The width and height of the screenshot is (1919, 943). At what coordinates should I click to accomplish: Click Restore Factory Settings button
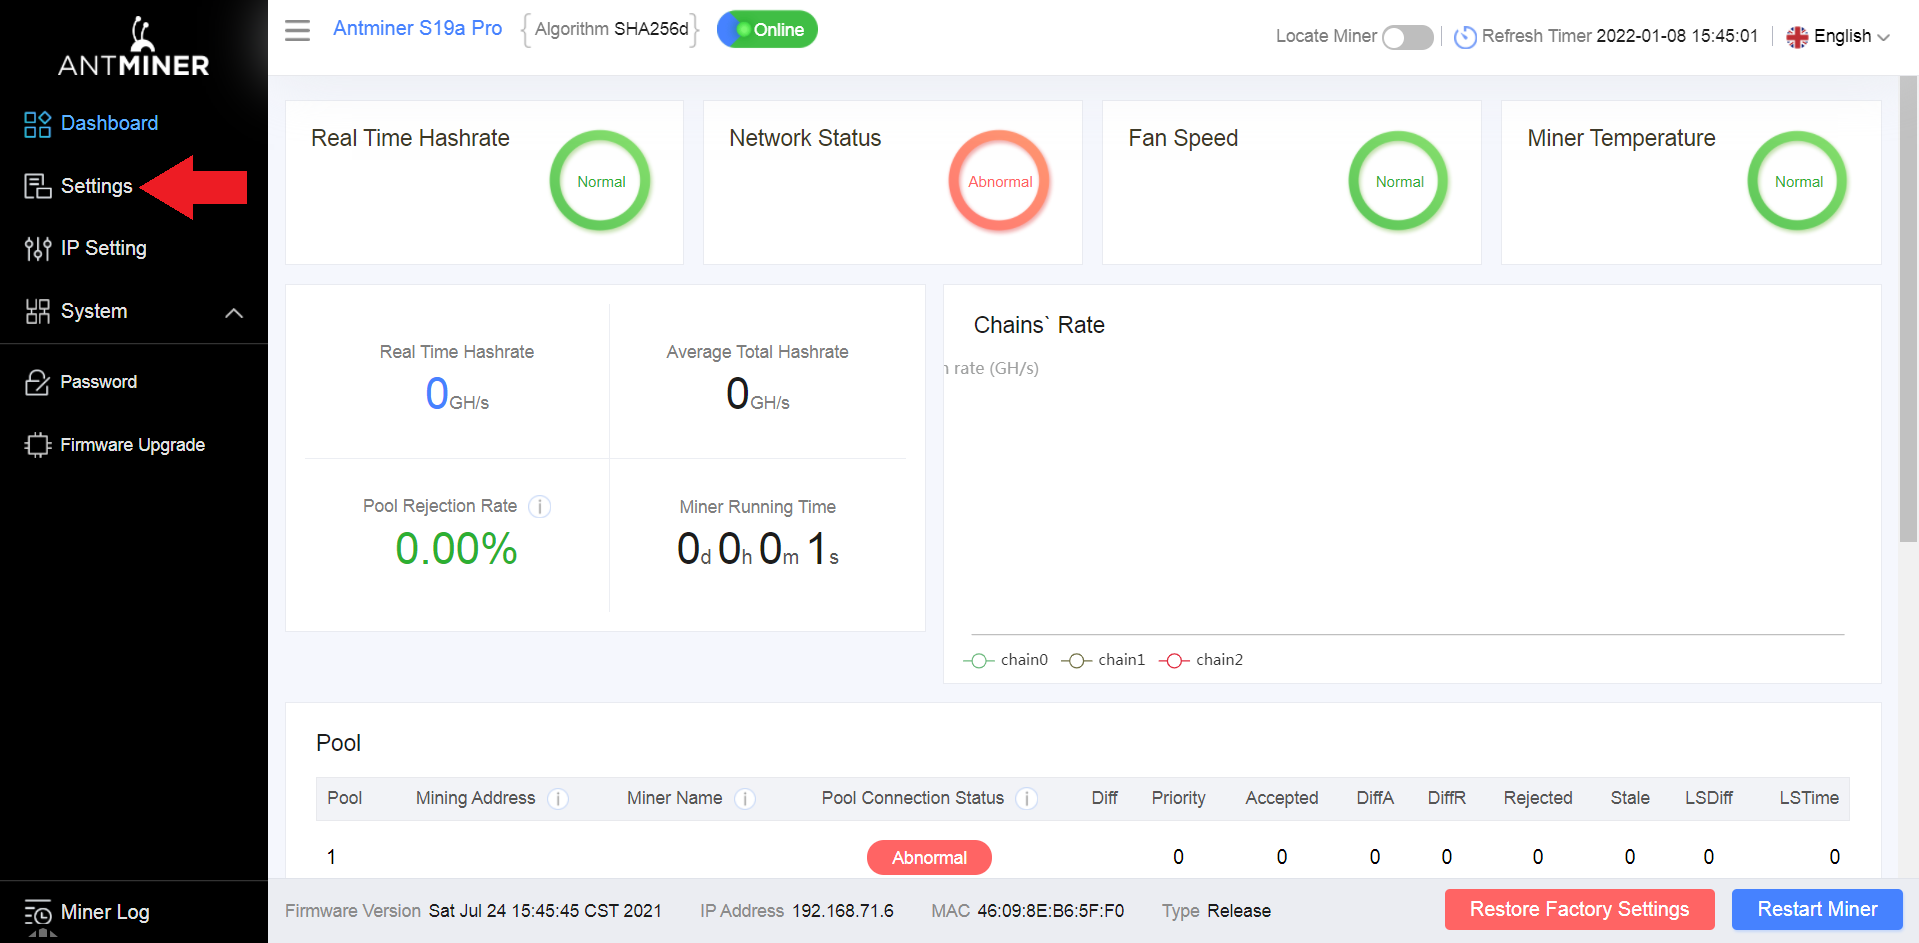tap(1579, 909)
